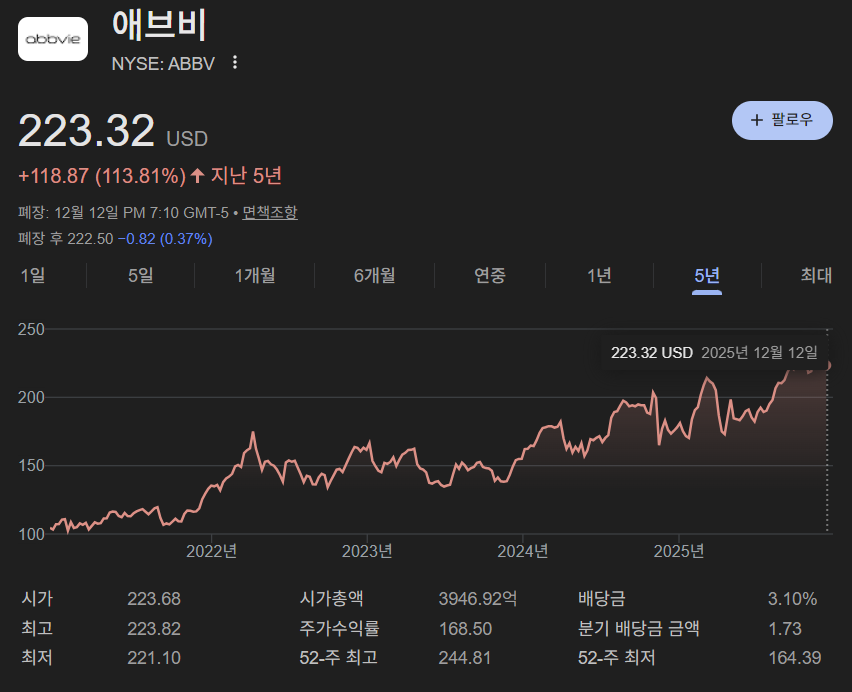Click the 팔로우 follow button

[x=782, y=120]
